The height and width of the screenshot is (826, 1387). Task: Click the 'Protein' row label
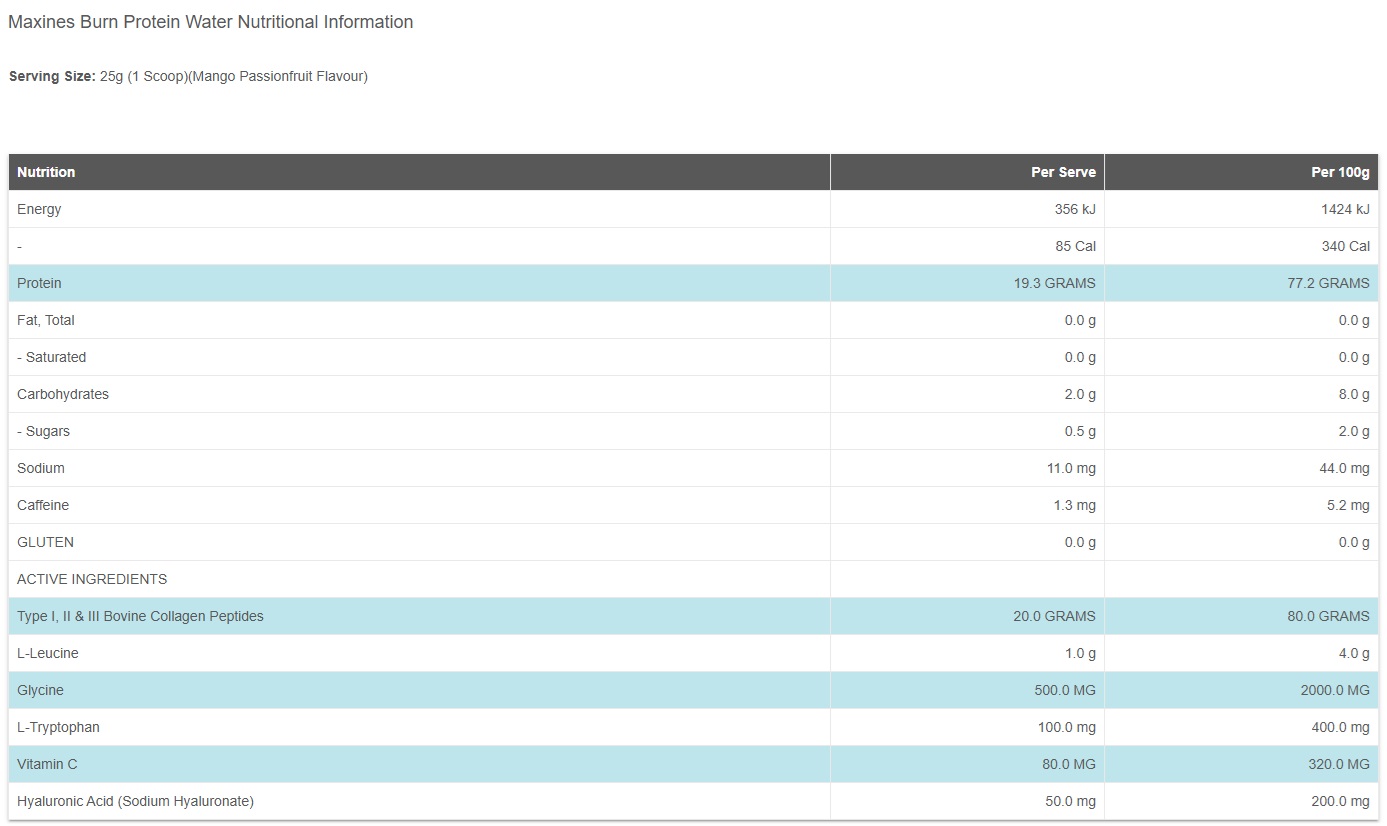(x=39, y=283)
